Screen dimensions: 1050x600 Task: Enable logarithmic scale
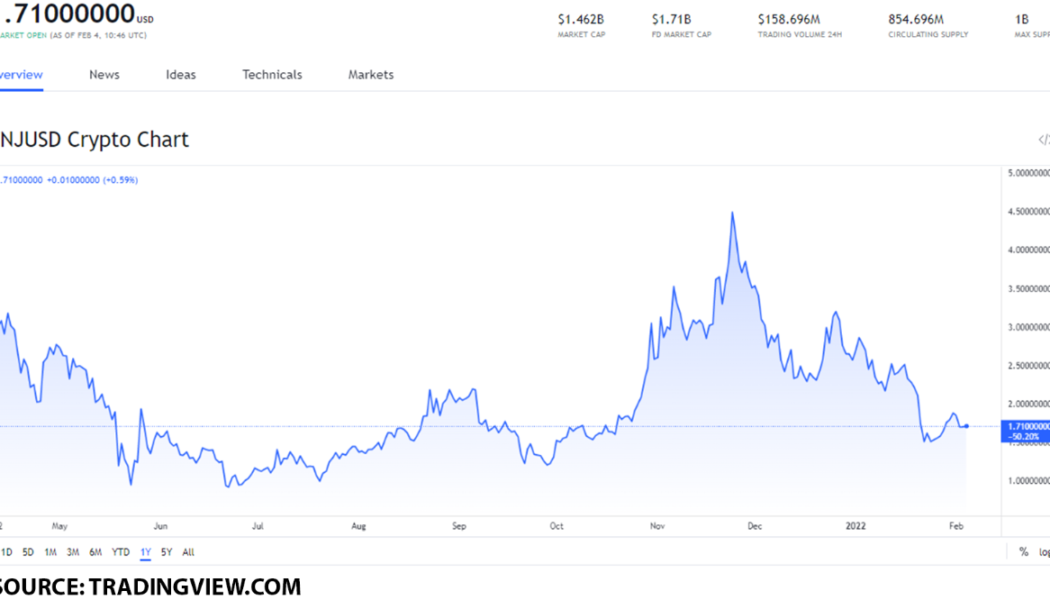1043,551
